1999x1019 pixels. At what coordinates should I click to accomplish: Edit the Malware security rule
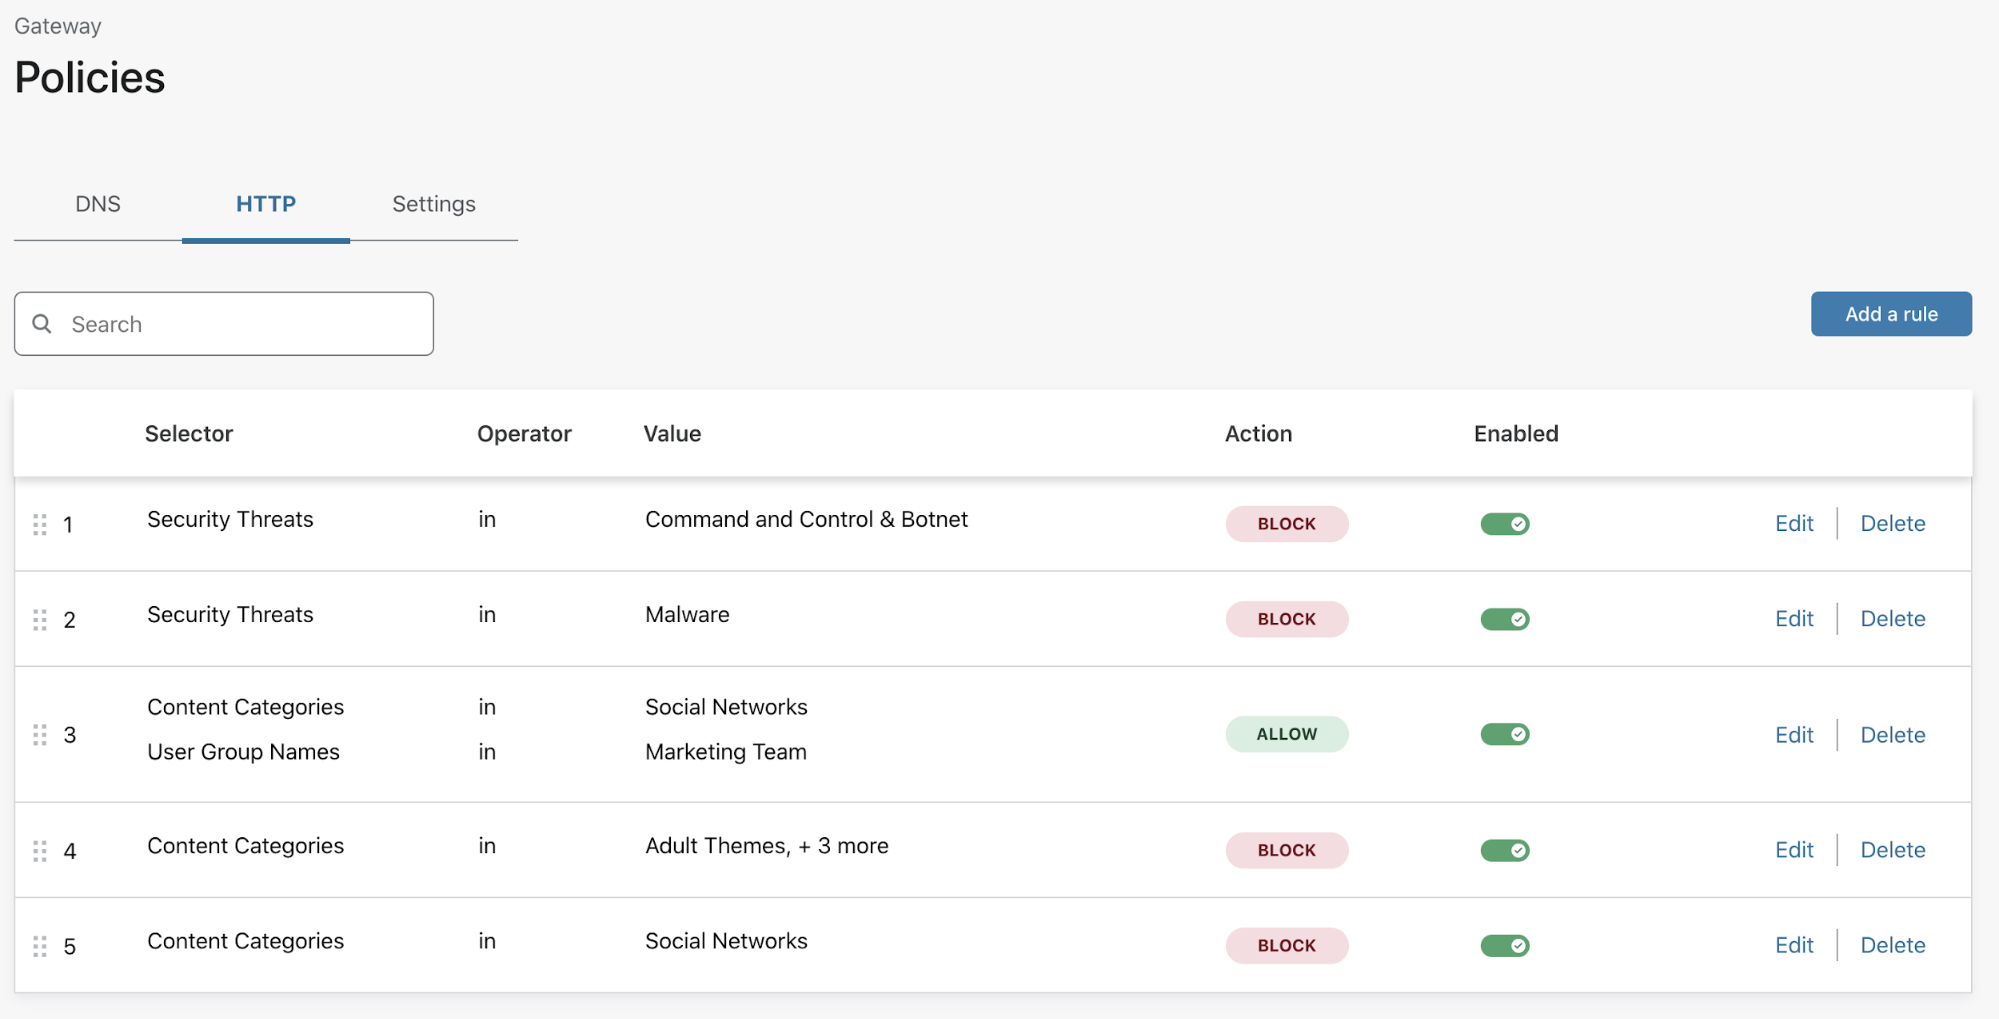point(1793,619)
